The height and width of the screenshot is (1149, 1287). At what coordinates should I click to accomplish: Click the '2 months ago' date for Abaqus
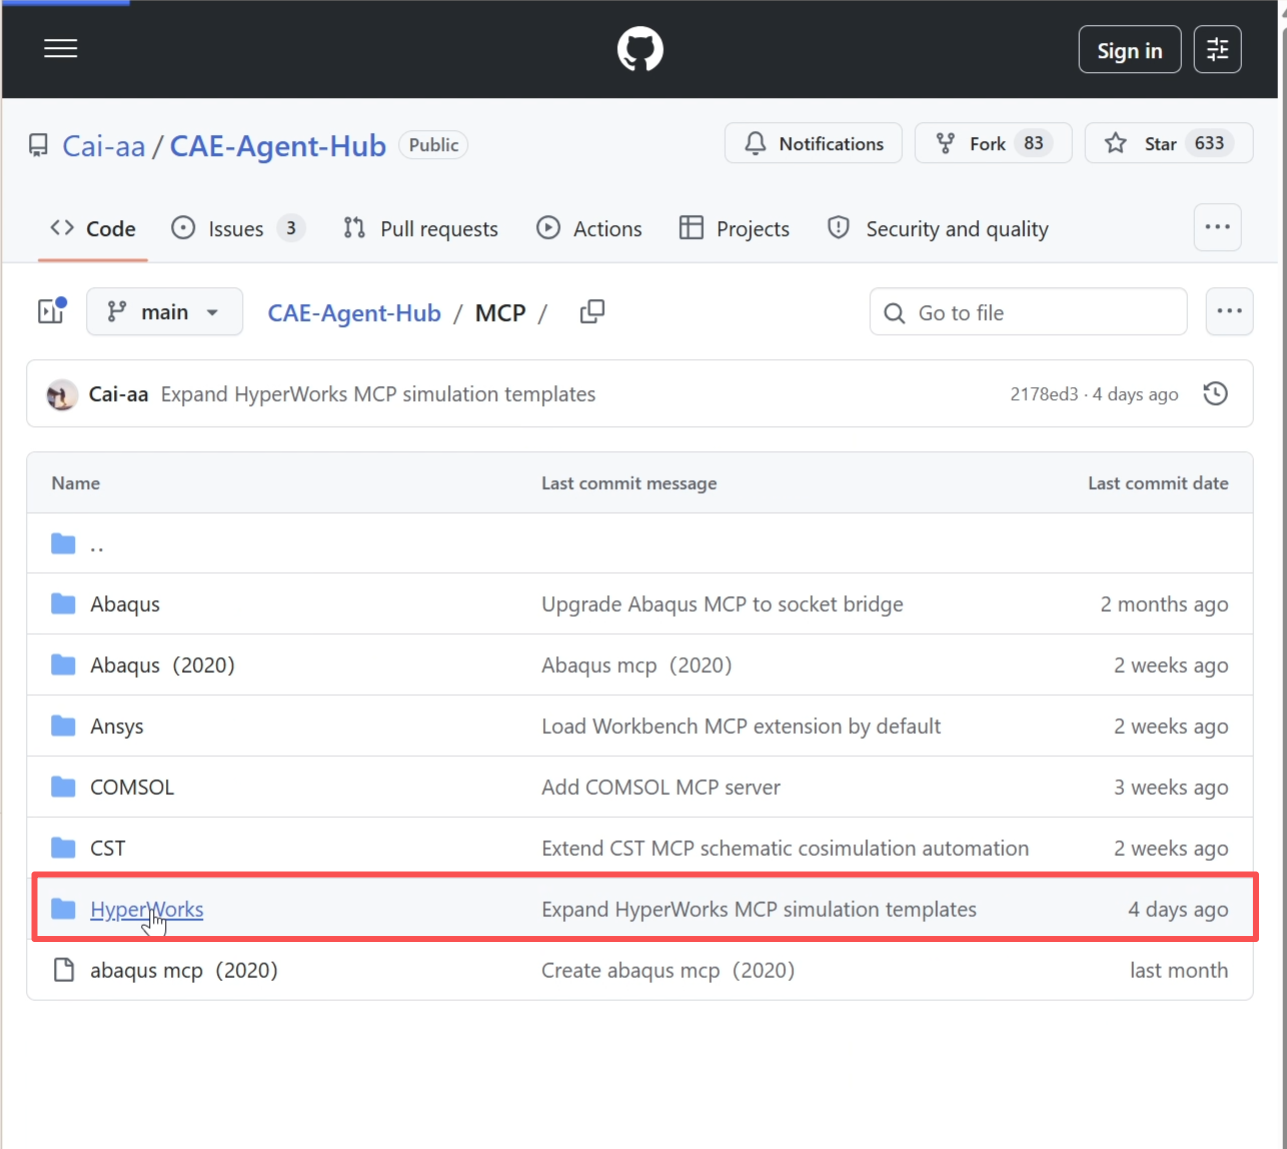pyautogui.click(x=1164, y=604)
